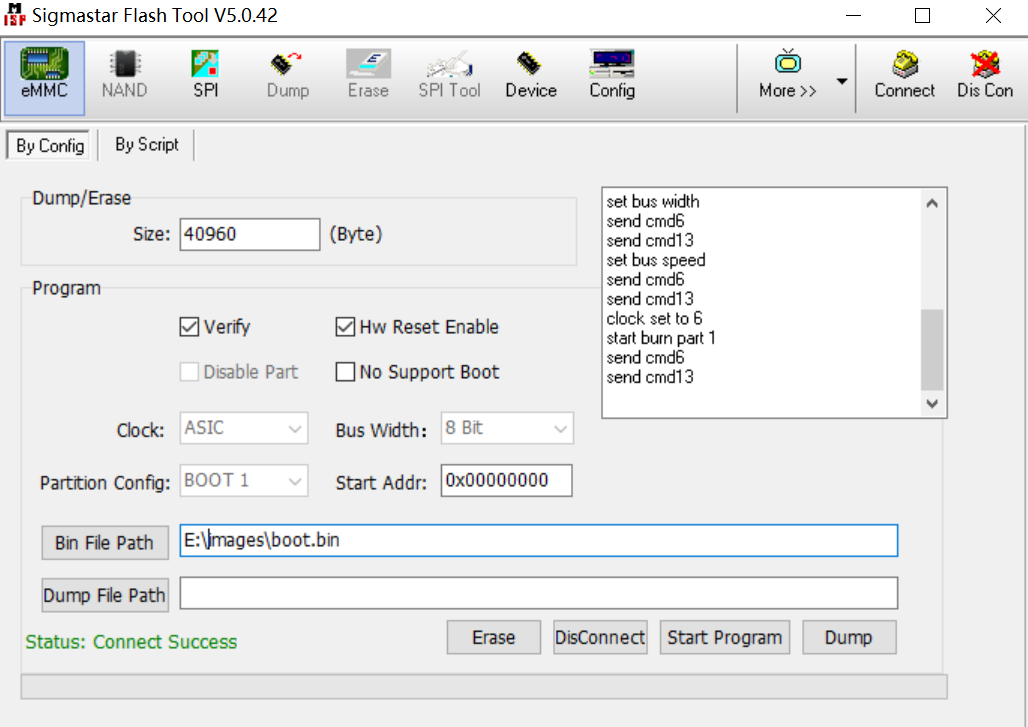Screen dimensions: 1028x727
Task: Switch to the By Script tab
Action: pyautogui.click(x=146, y=145)
